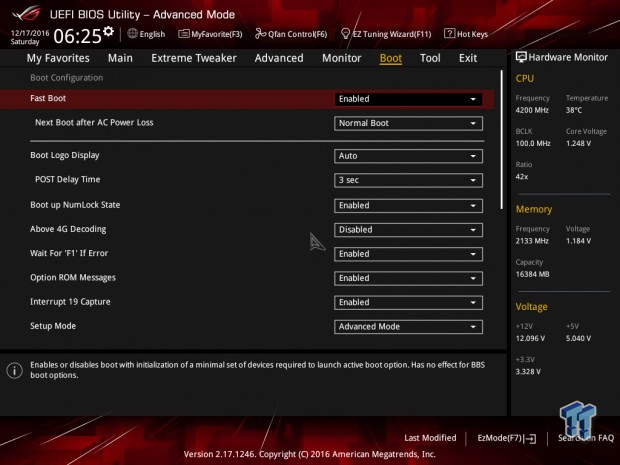Viewport: 620px width, 465px height.
Task: Click the MyFavorite list icon
Action: click(x=183, y=34)
